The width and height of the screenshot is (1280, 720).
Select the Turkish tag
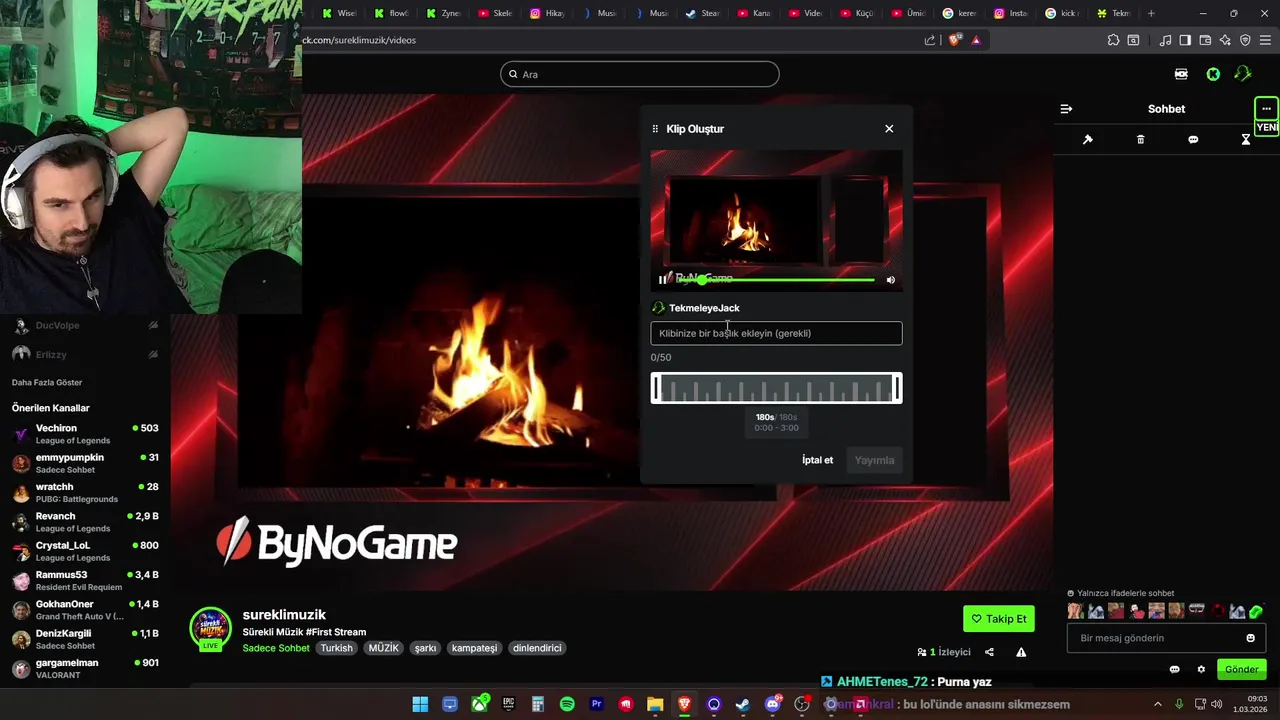point(336,648)
